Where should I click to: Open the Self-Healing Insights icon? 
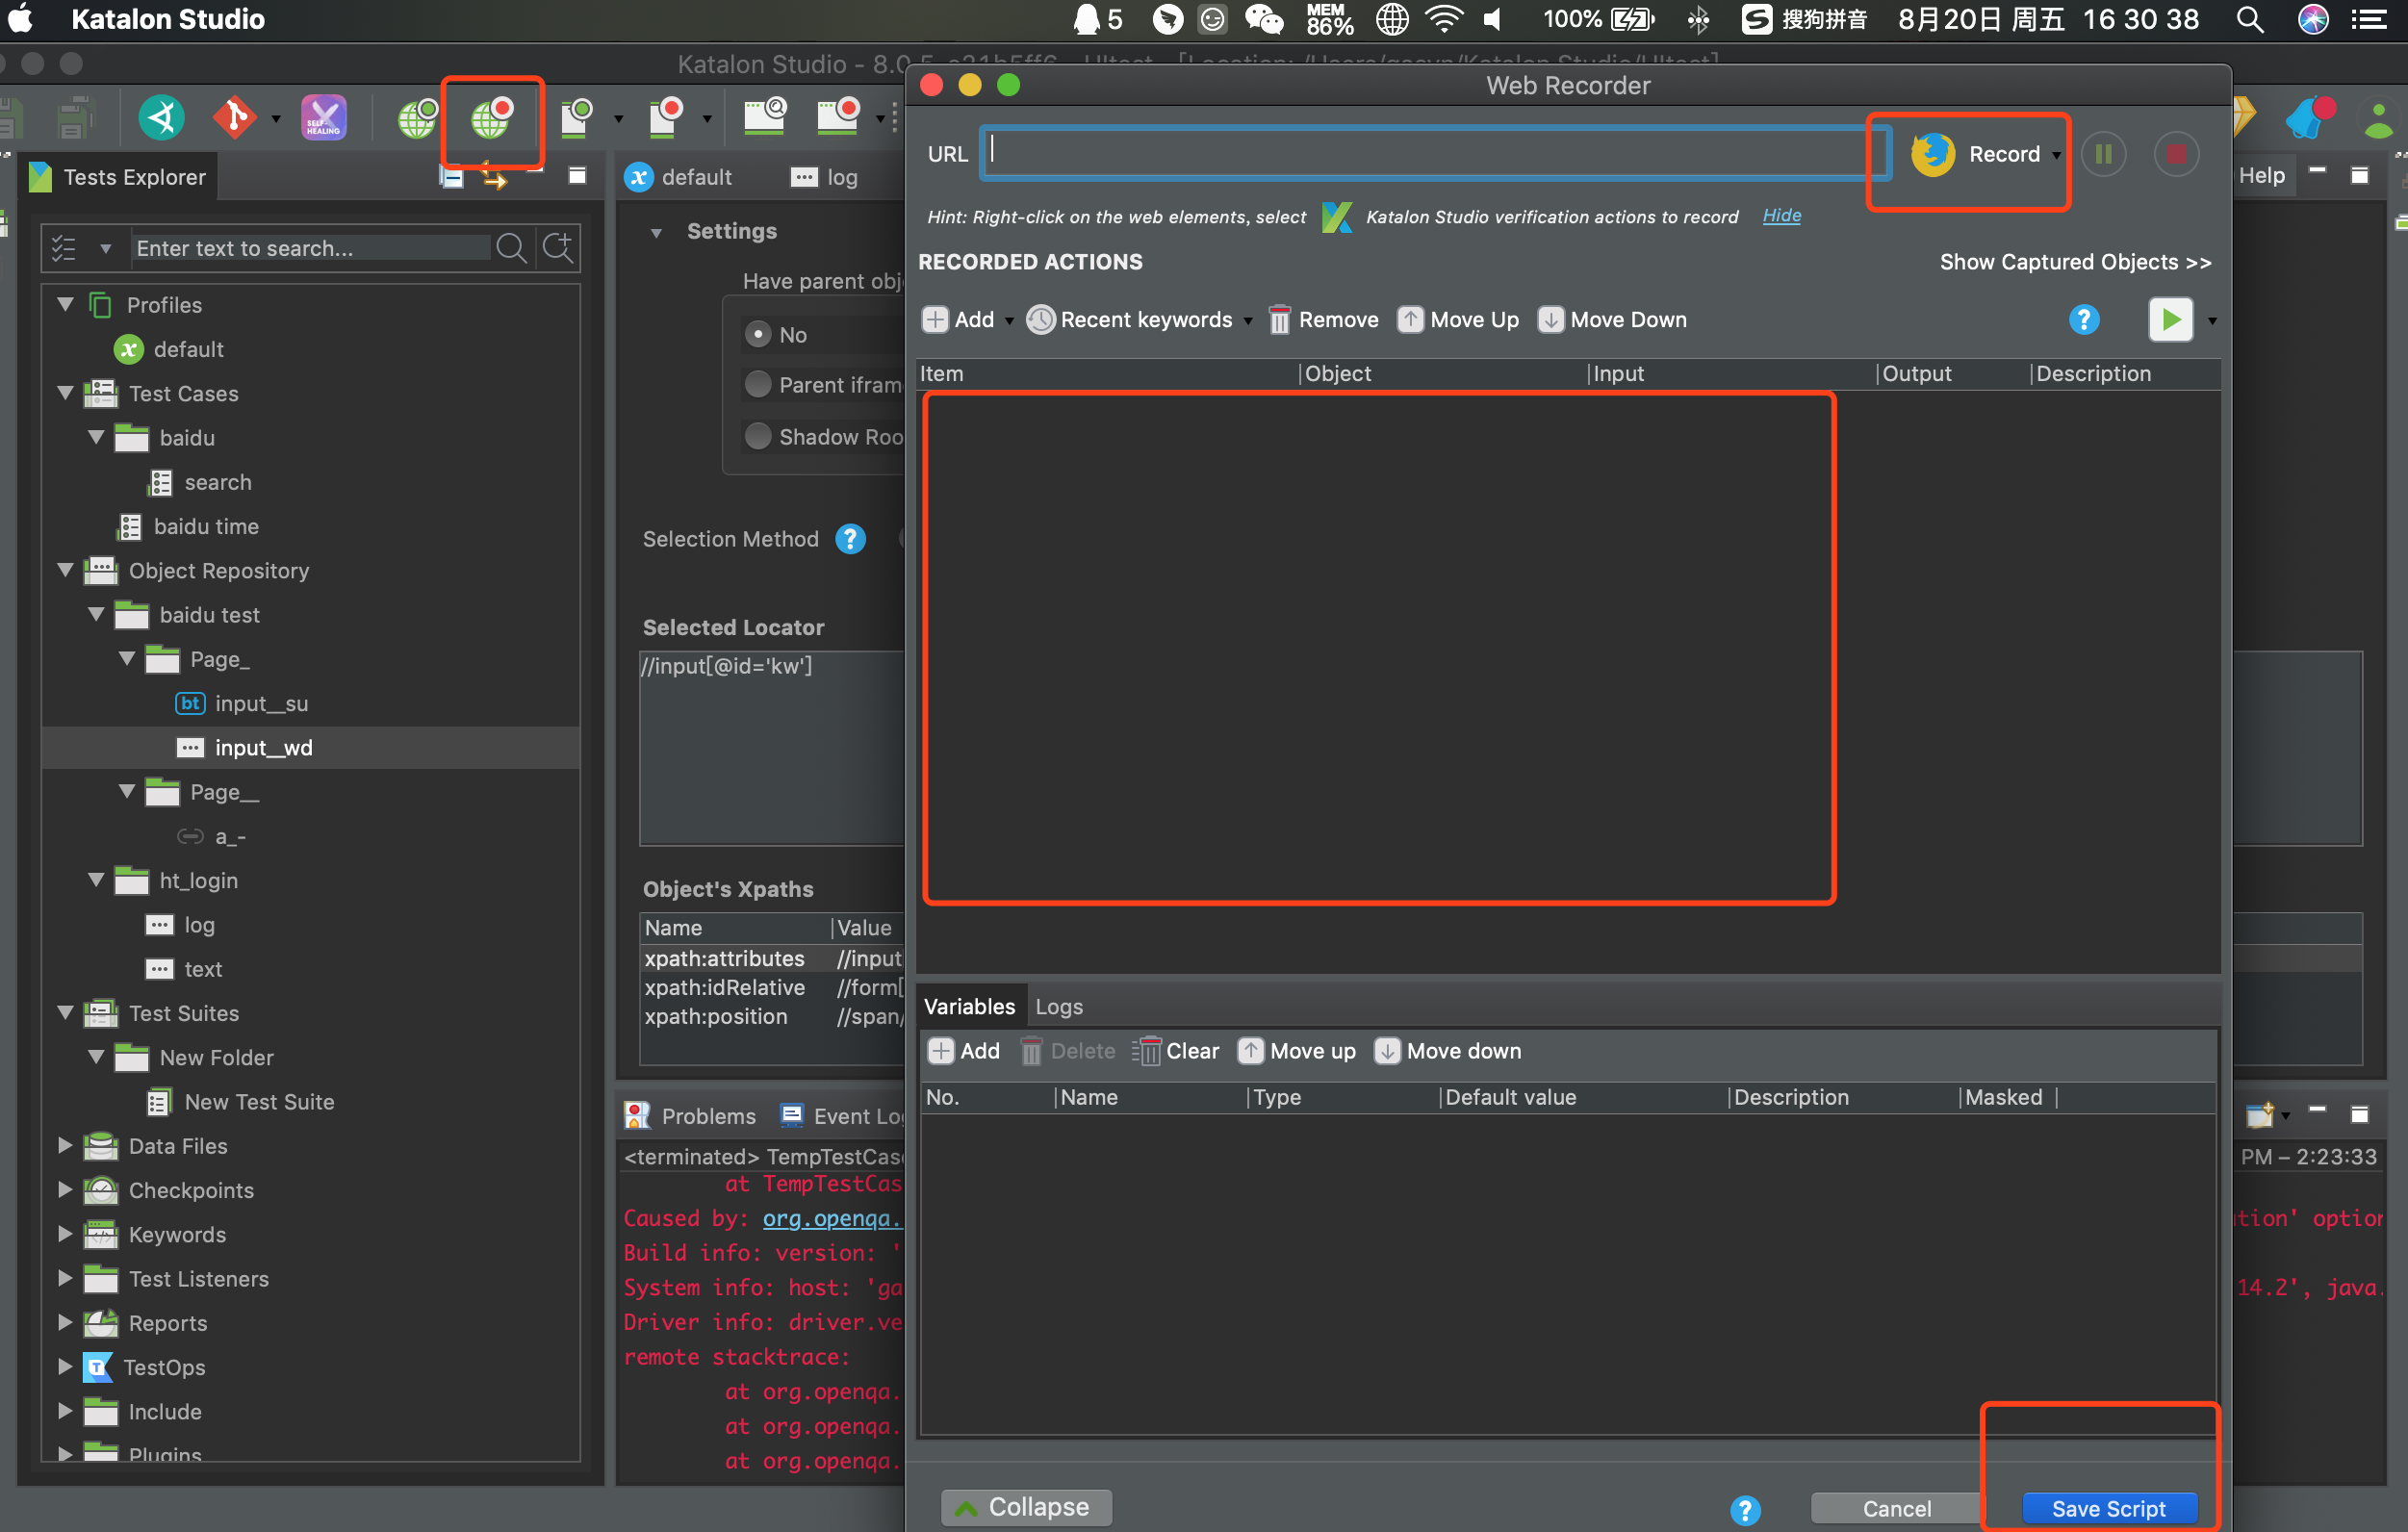pos(324,118)
